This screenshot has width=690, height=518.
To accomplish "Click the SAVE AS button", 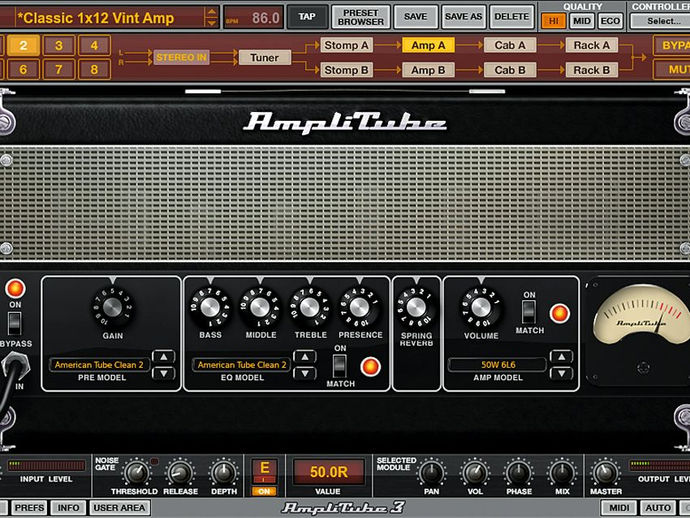I will pyautogui.click(x=463, y=17).
